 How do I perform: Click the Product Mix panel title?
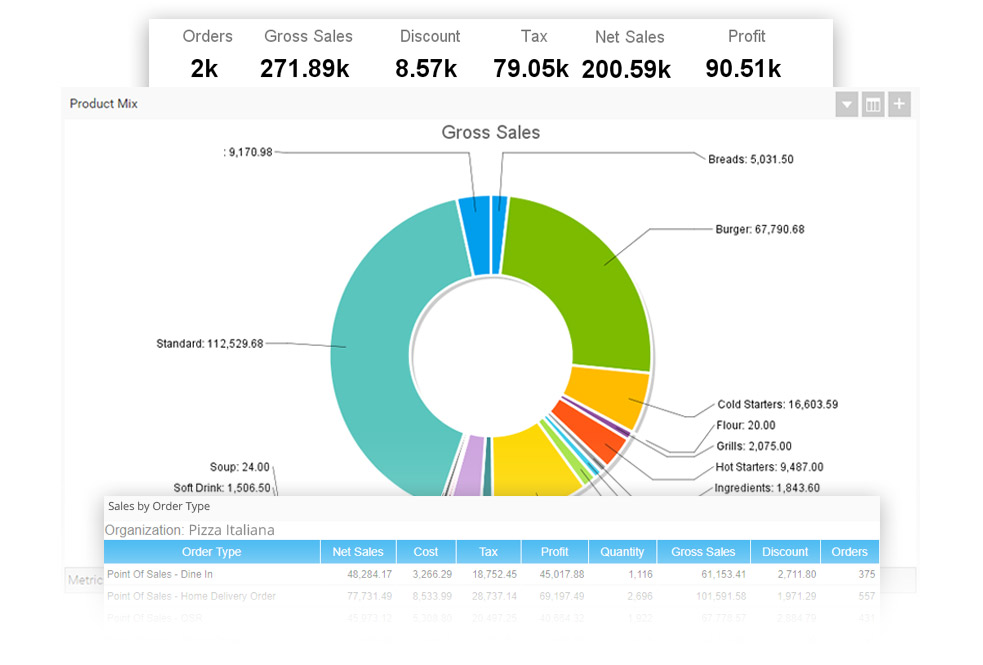tap(103, 103)
